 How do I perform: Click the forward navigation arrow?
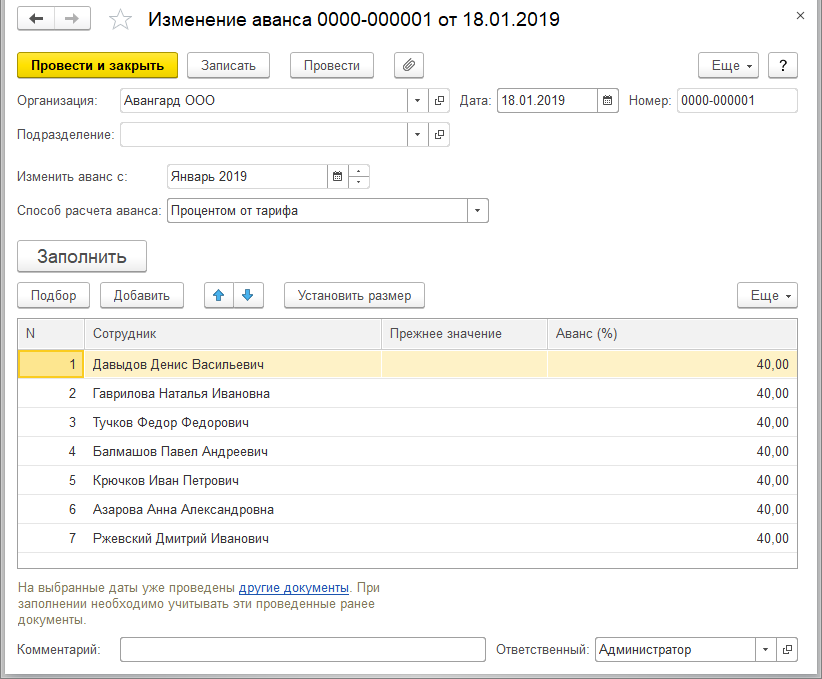coord(72,19)
